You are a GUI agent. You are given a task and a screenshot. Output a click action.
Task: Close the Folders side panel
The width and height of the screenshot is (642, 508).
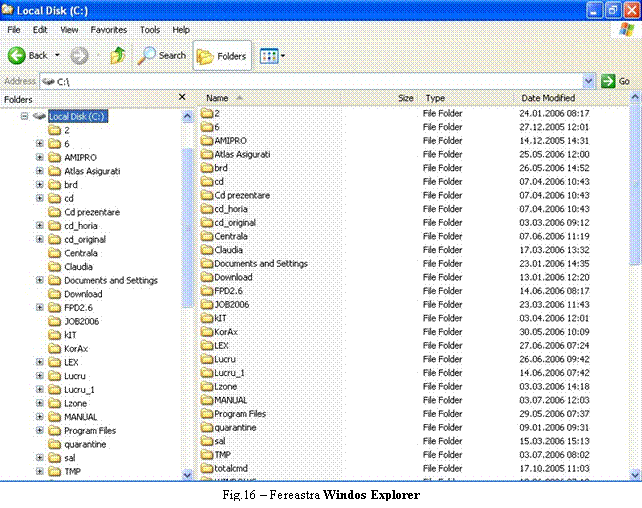coord(182,98)
